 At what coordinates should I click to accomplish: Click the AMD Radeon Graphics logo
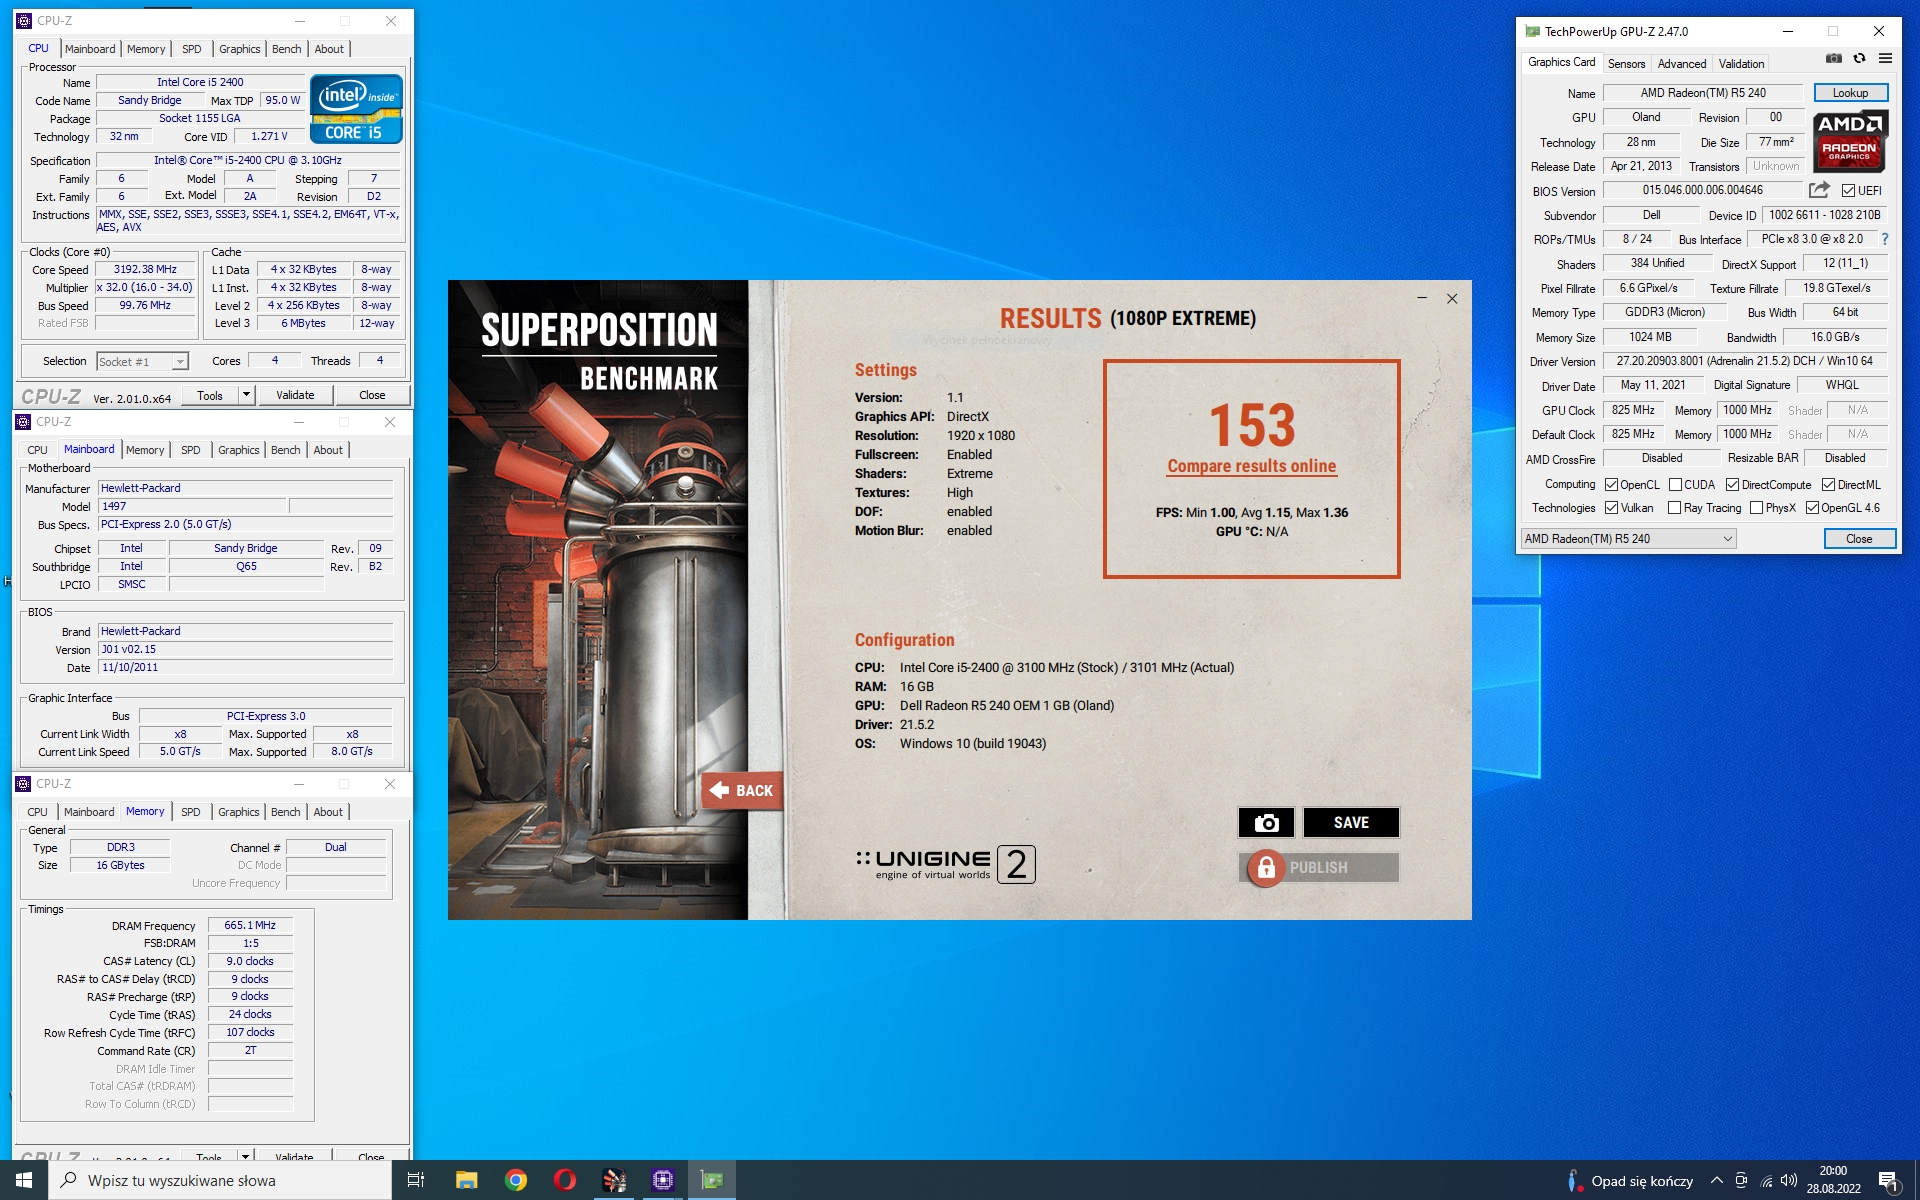pyautogui.click(x=1850, y=141)
